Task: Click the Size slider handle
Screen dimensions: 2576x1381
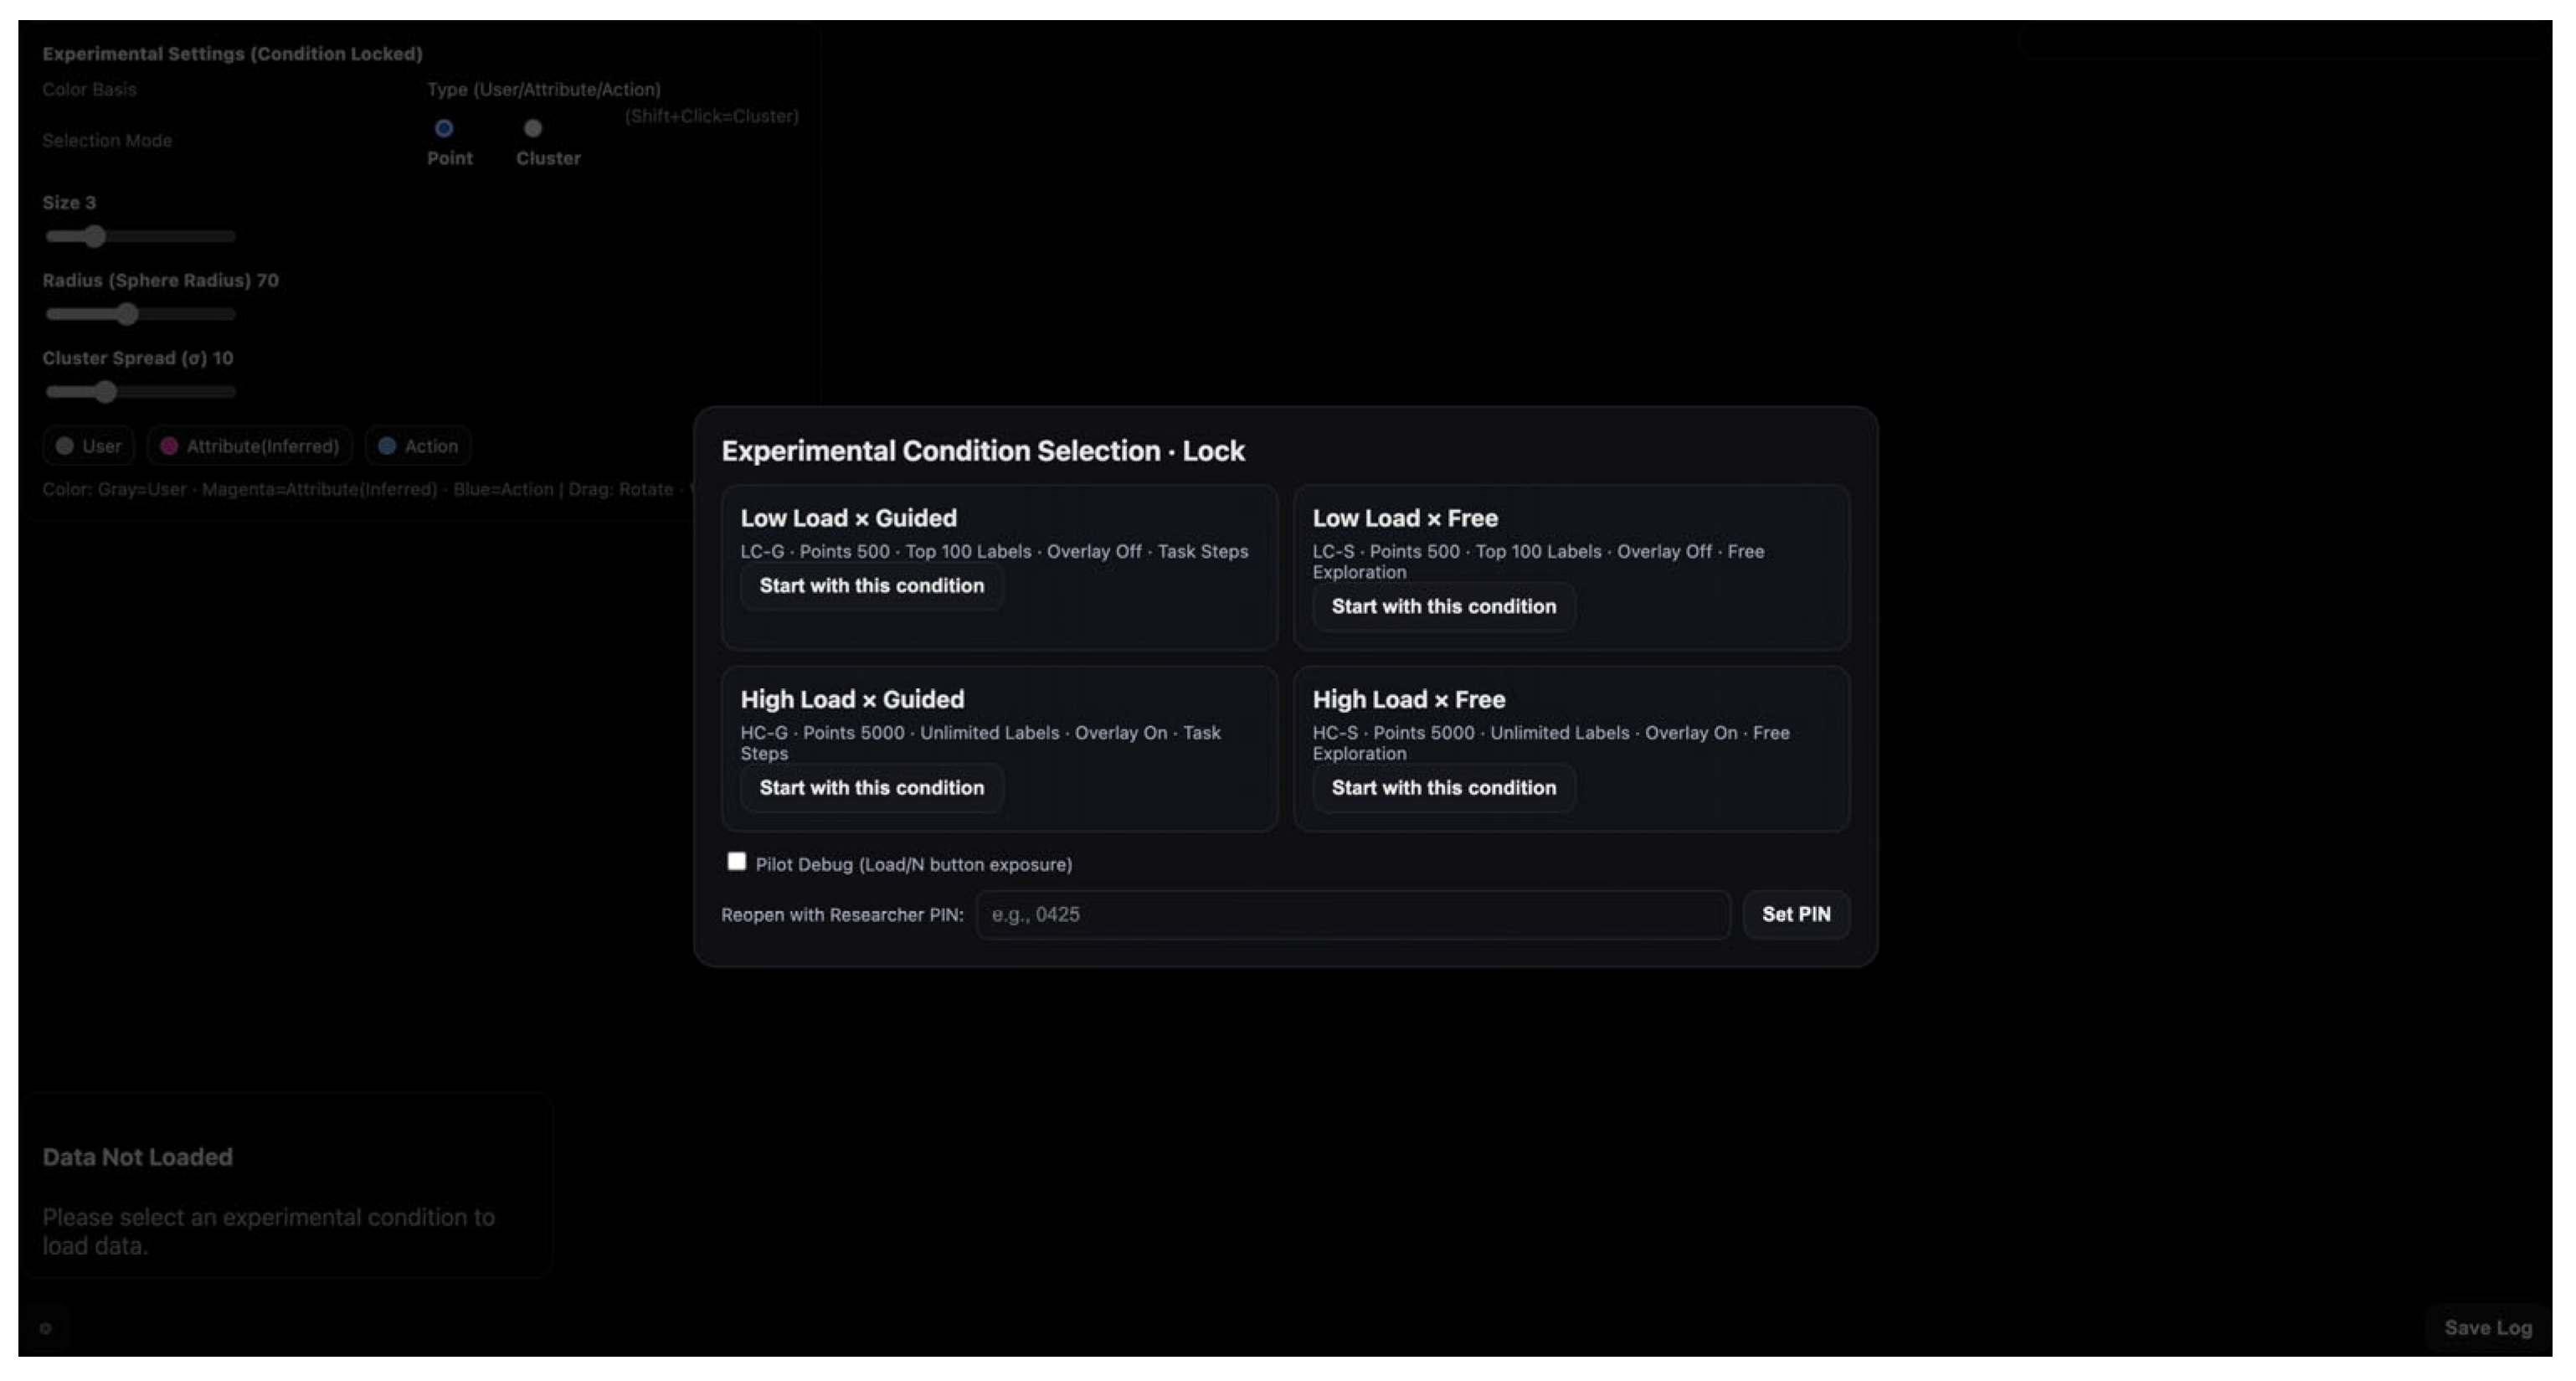Action: (x=95, y=237)
